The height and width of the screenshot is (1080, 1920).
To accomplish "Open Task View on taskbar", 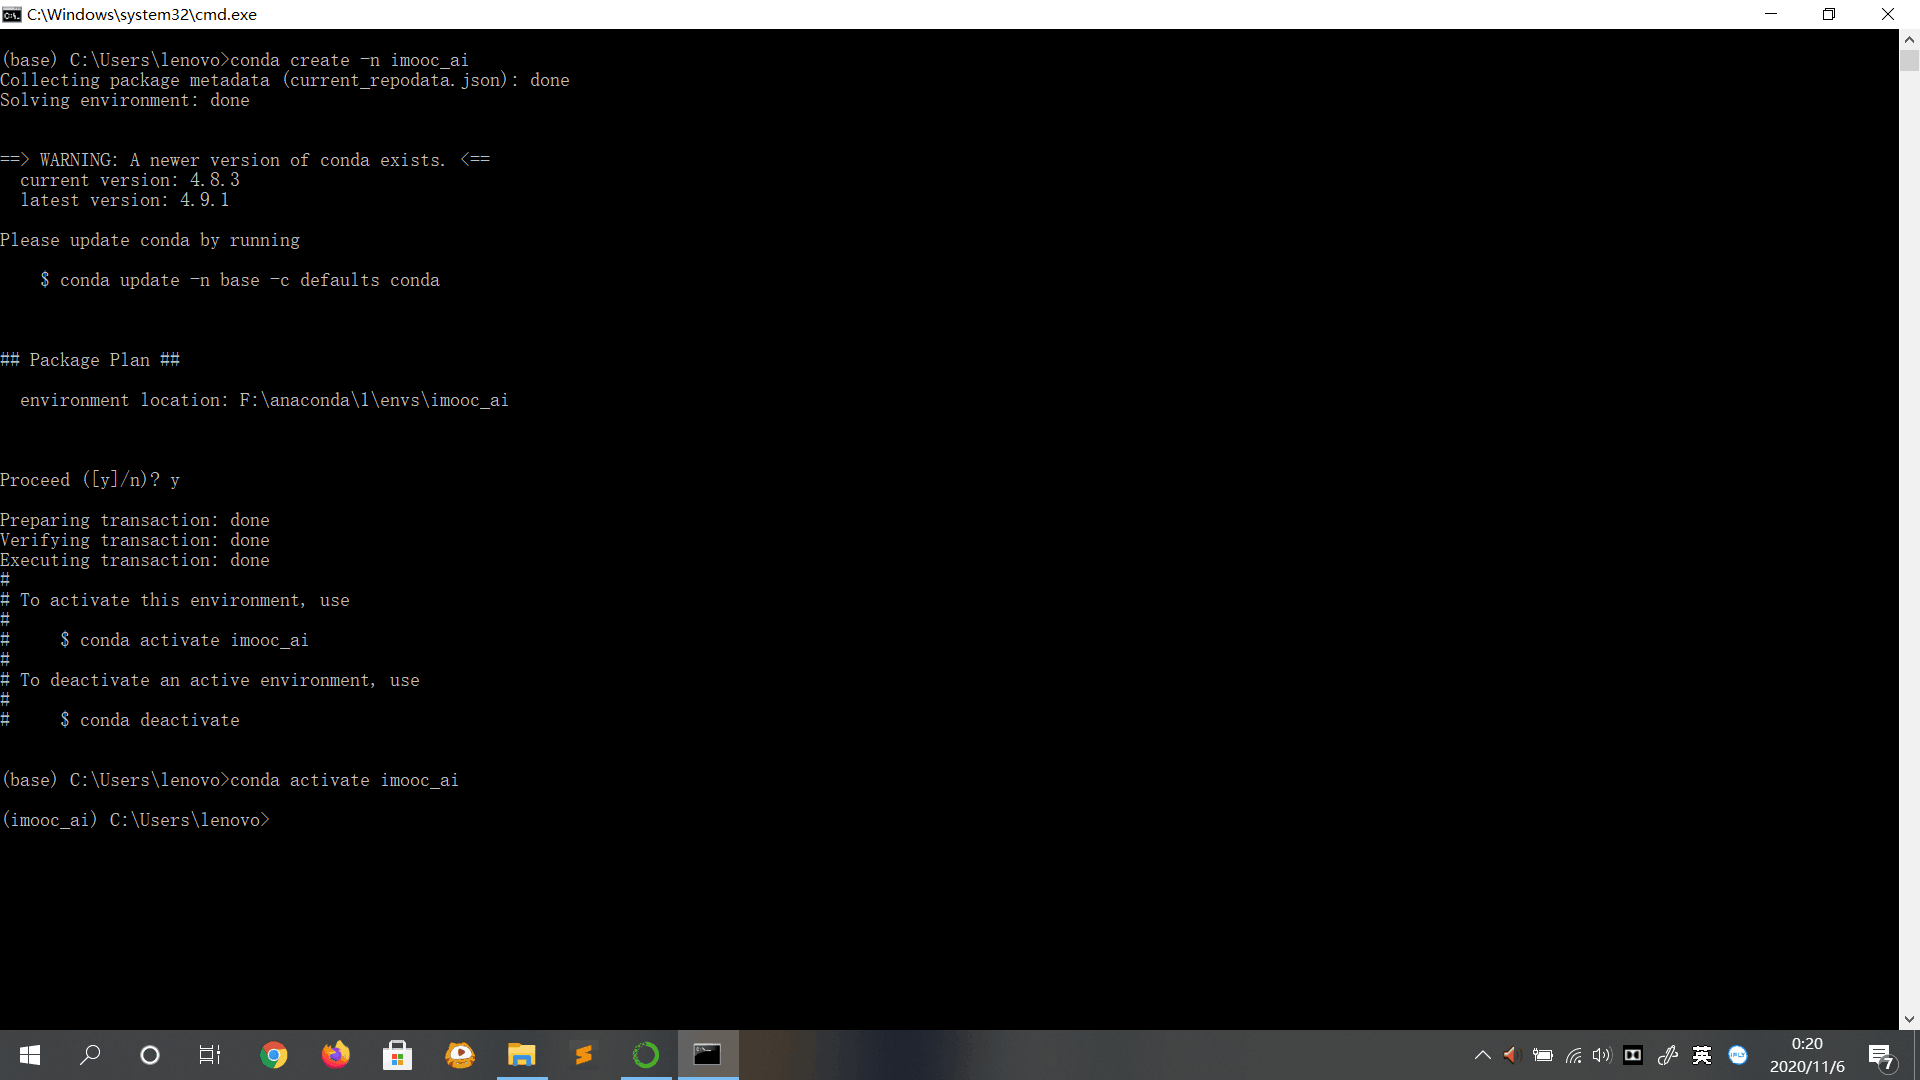I will tap(210, 1055).
